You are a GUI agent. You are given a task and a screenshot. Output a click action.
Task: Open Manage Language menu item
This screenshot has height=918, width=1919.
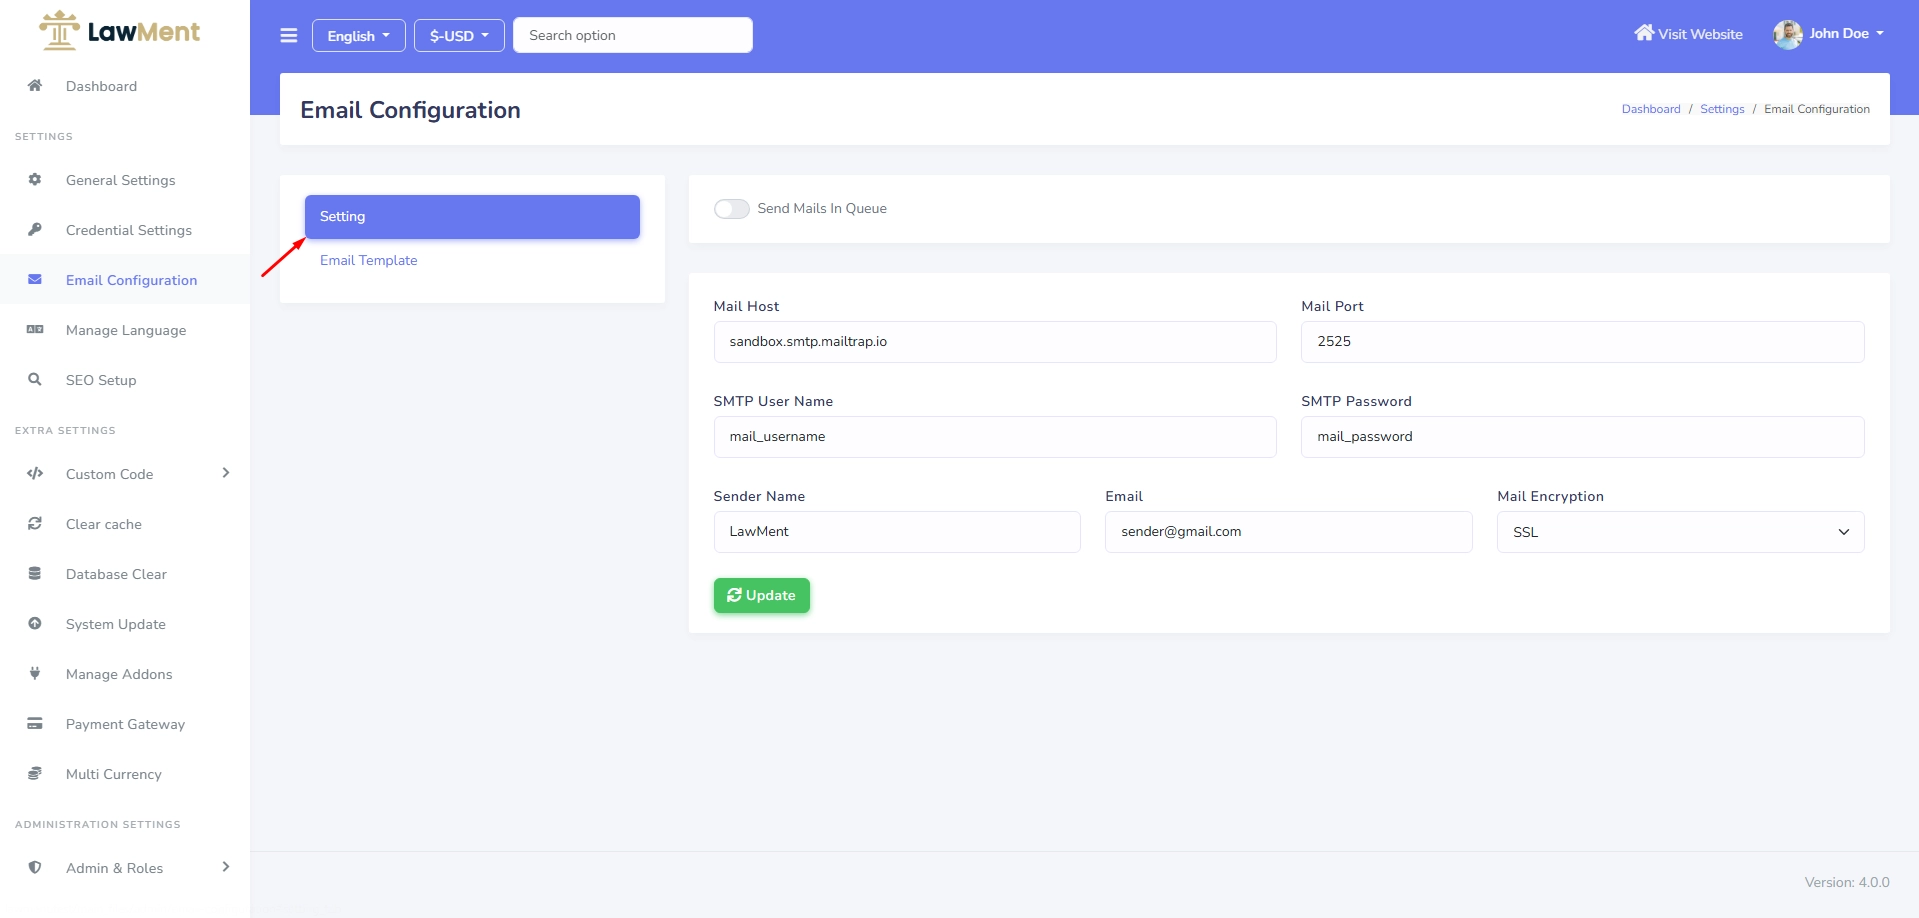point(125,330)
